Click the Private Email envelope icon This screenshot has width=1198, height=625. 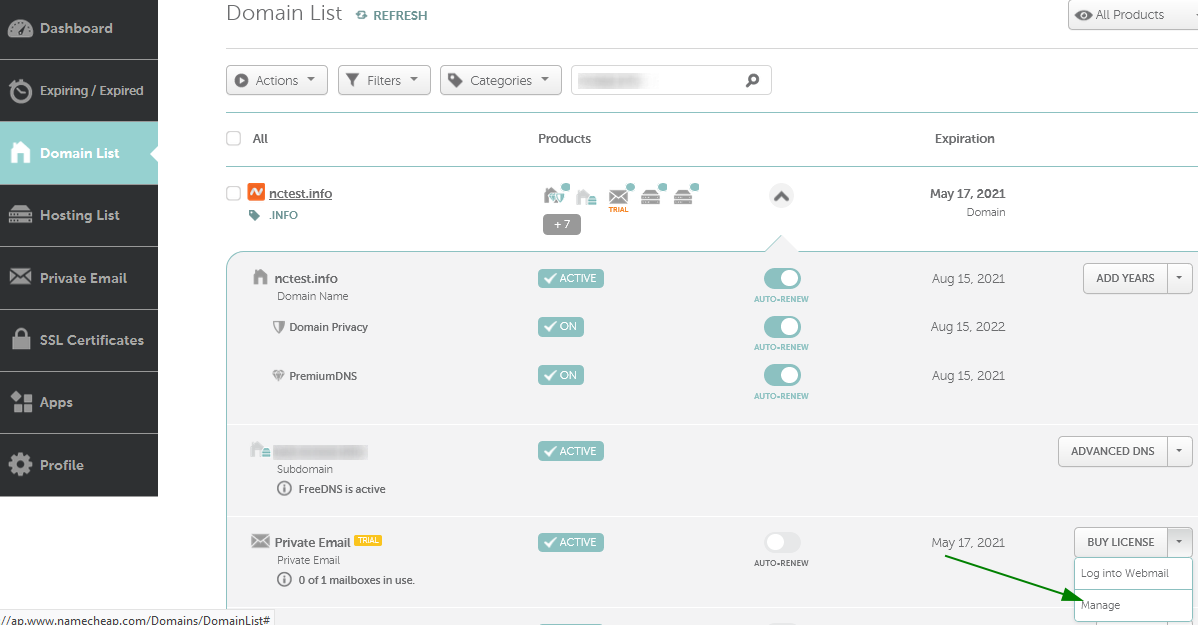pyautogui.click(x=261, y=541)
